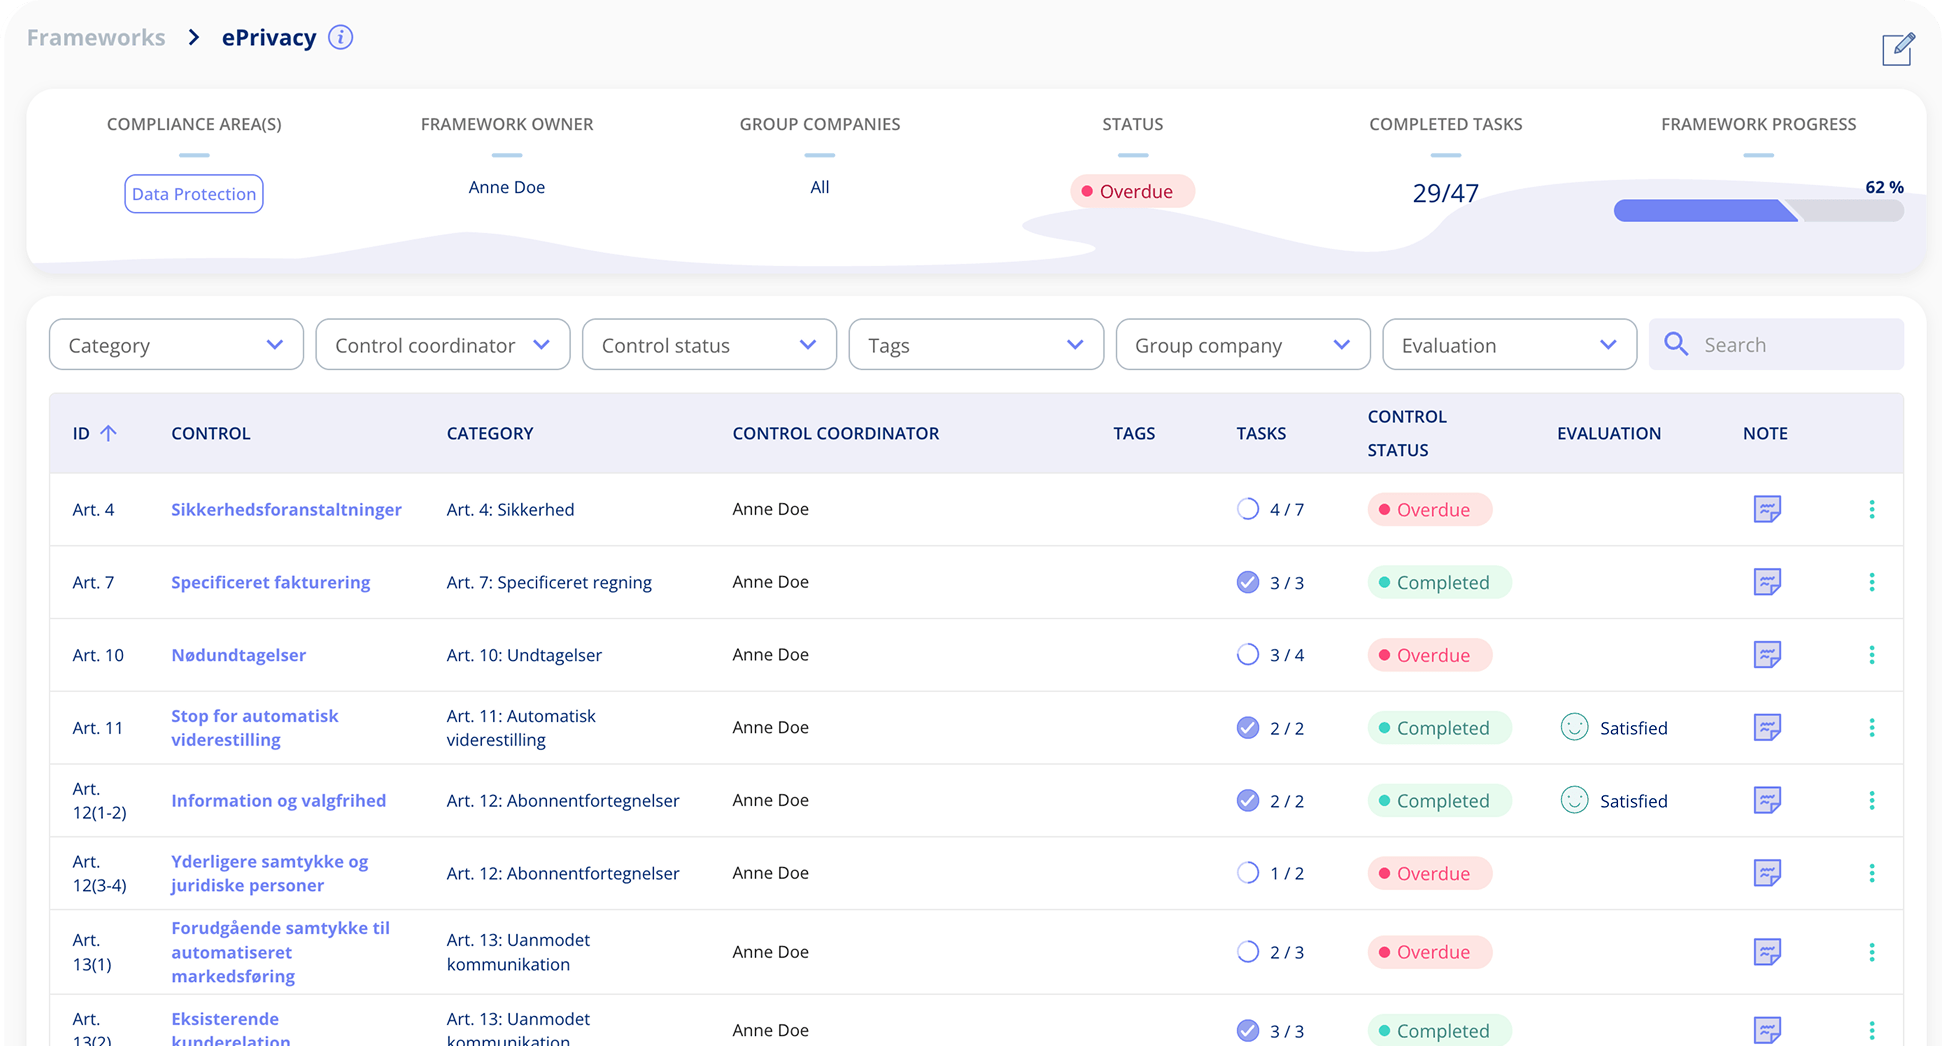1942x1046 pixels.
Task: Click the framework Overdue status badge
Action: (1132, 191)
